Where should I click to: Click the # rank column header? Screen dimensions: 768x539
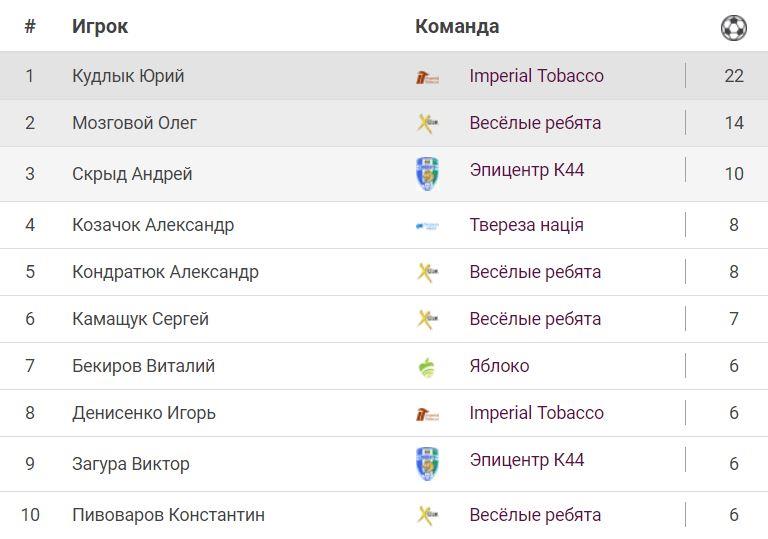click(30, 27)
